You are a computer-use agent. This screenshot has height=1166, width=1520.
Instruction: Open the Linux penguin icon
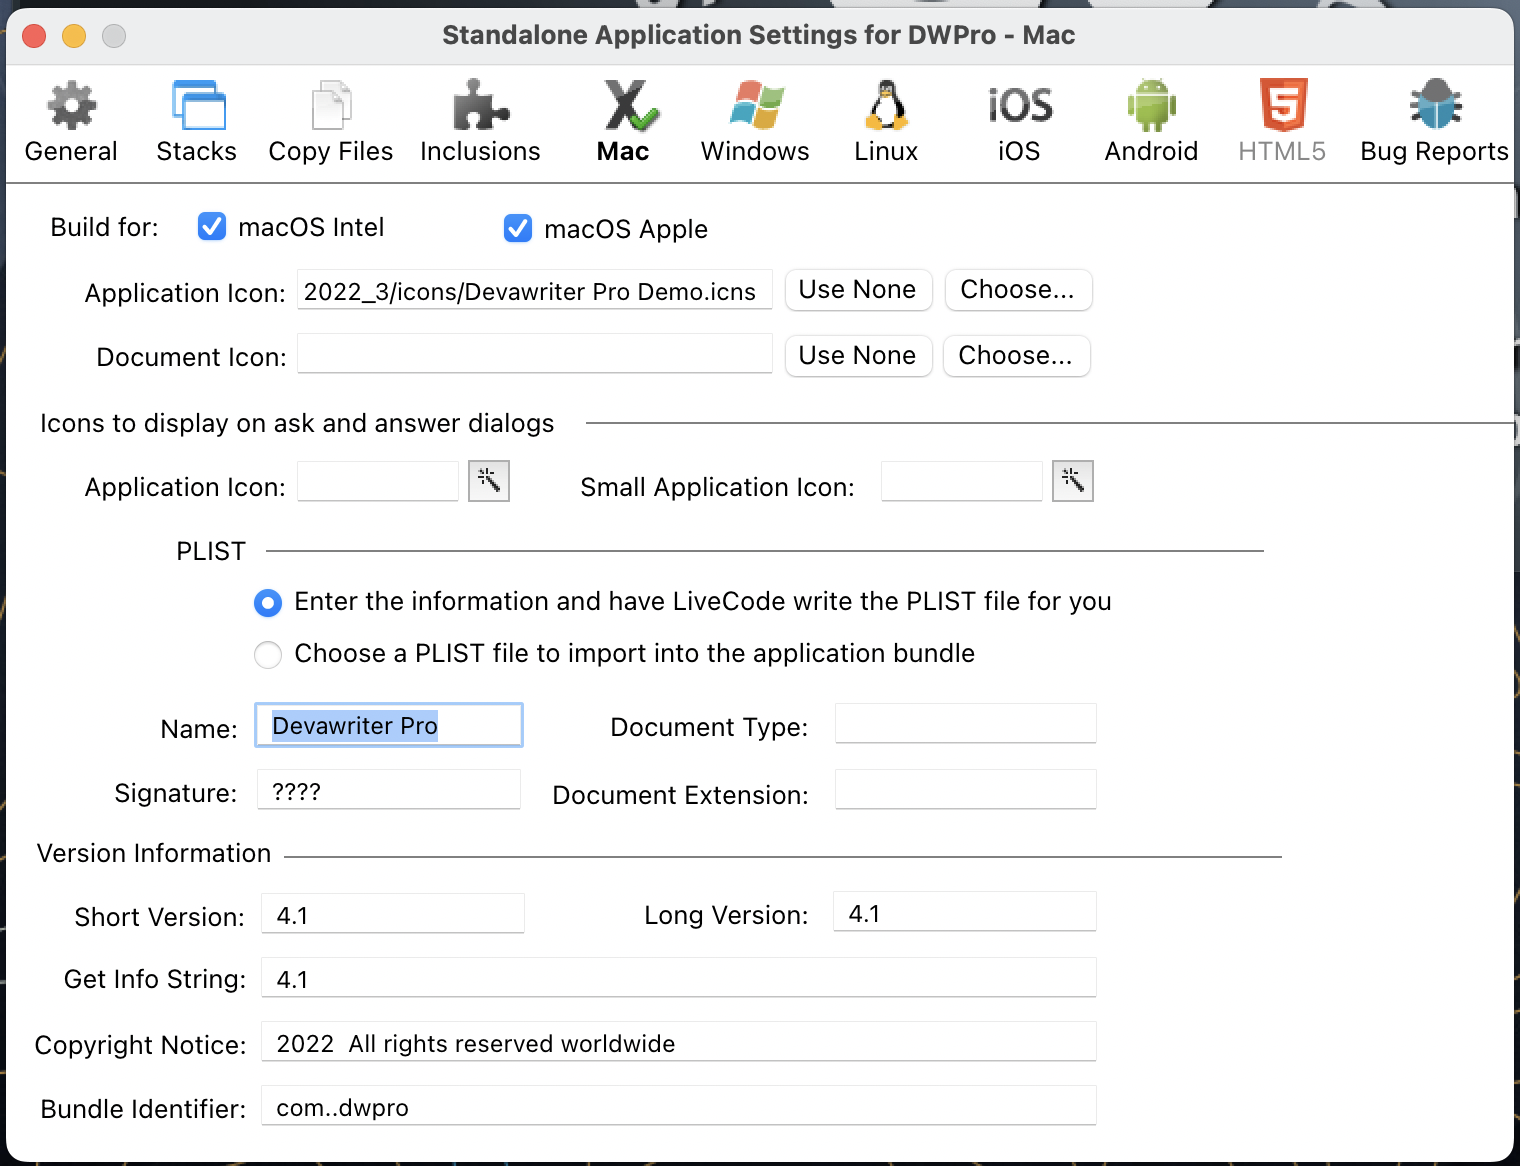click(x=886, y=105)
